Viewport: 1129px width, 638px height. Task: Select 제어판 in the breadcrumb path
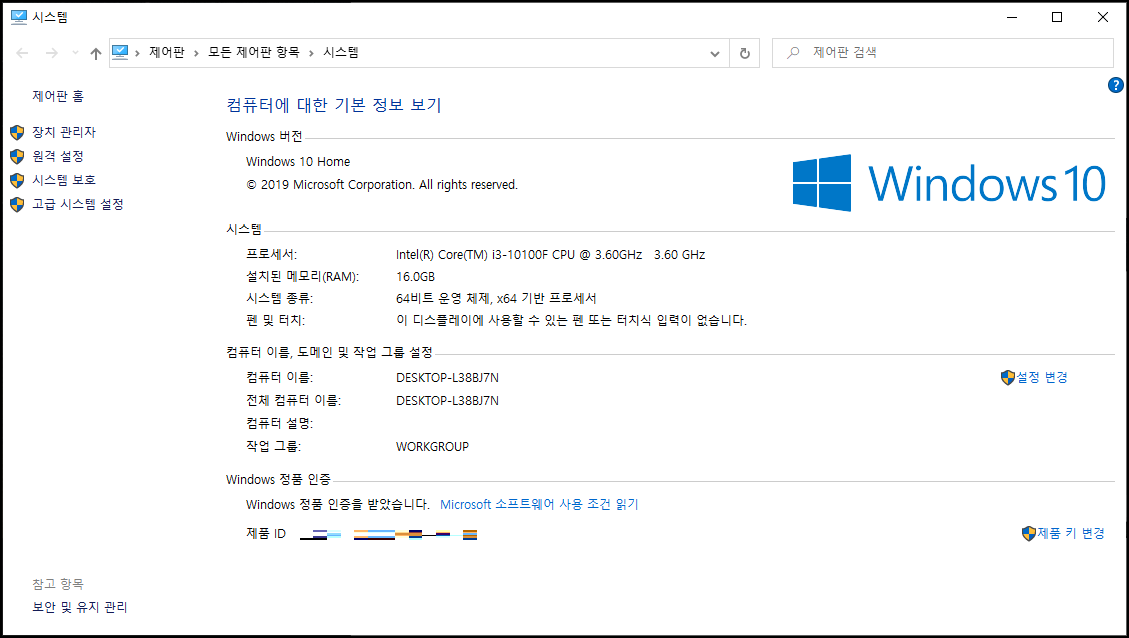point(167,53)
